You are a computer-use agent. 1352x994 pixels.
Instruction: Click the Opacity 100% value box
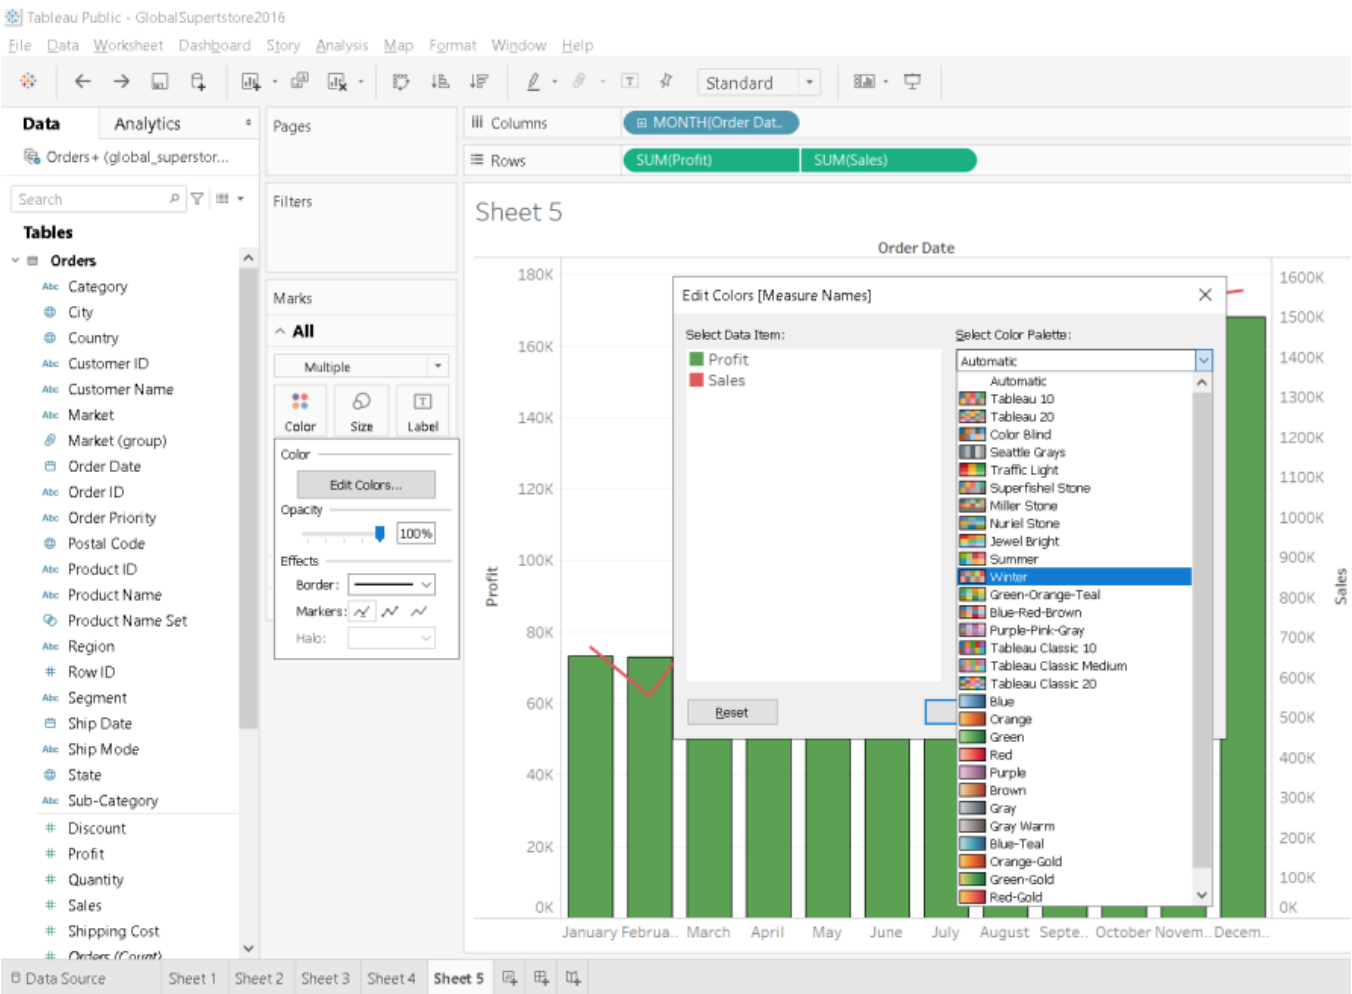coord(416,533)
